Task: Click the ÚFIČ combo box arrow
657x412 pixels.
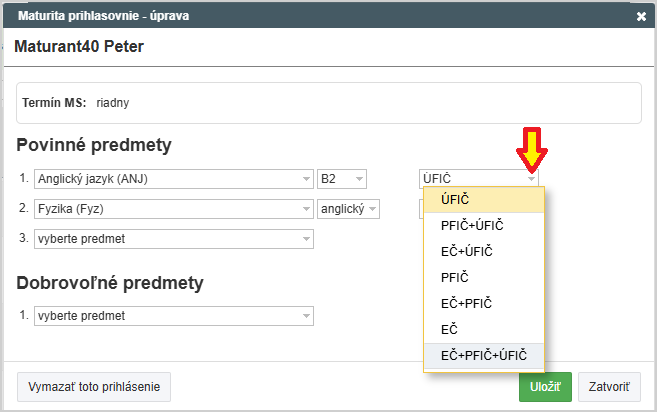Action: tap(532, 179)
